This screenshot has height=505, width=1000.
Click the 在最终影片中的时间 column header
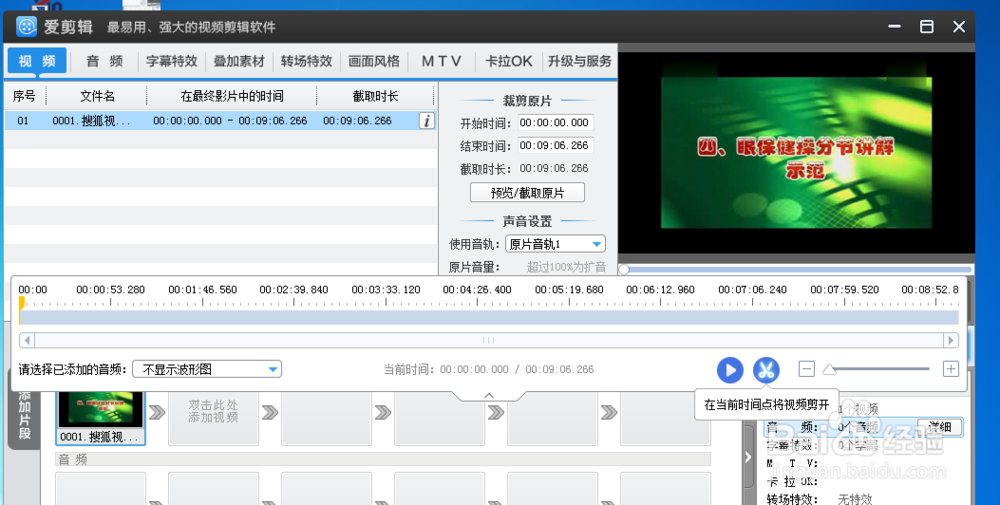coord(232,96)
